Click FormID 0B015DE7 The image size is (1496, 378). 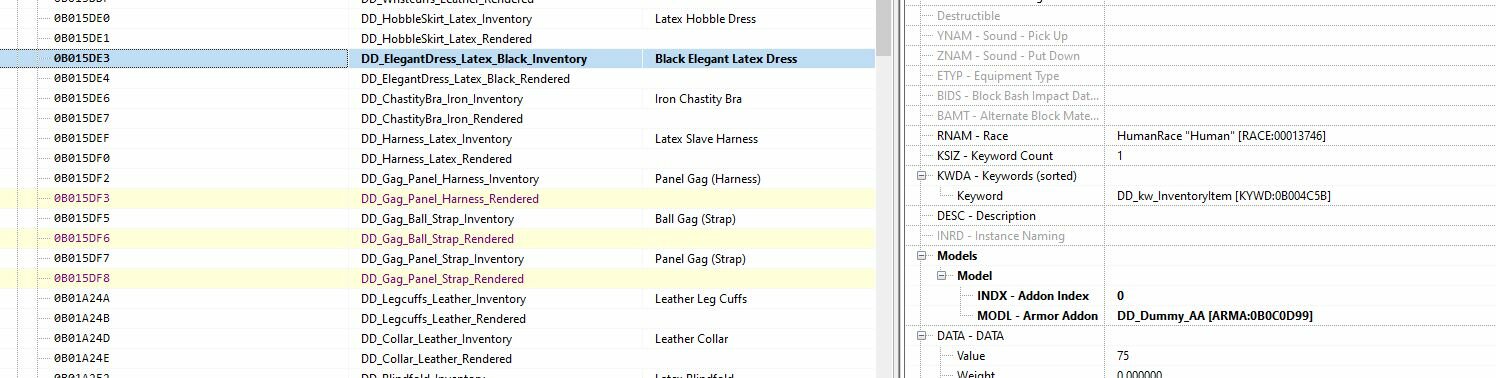point(82,119)
